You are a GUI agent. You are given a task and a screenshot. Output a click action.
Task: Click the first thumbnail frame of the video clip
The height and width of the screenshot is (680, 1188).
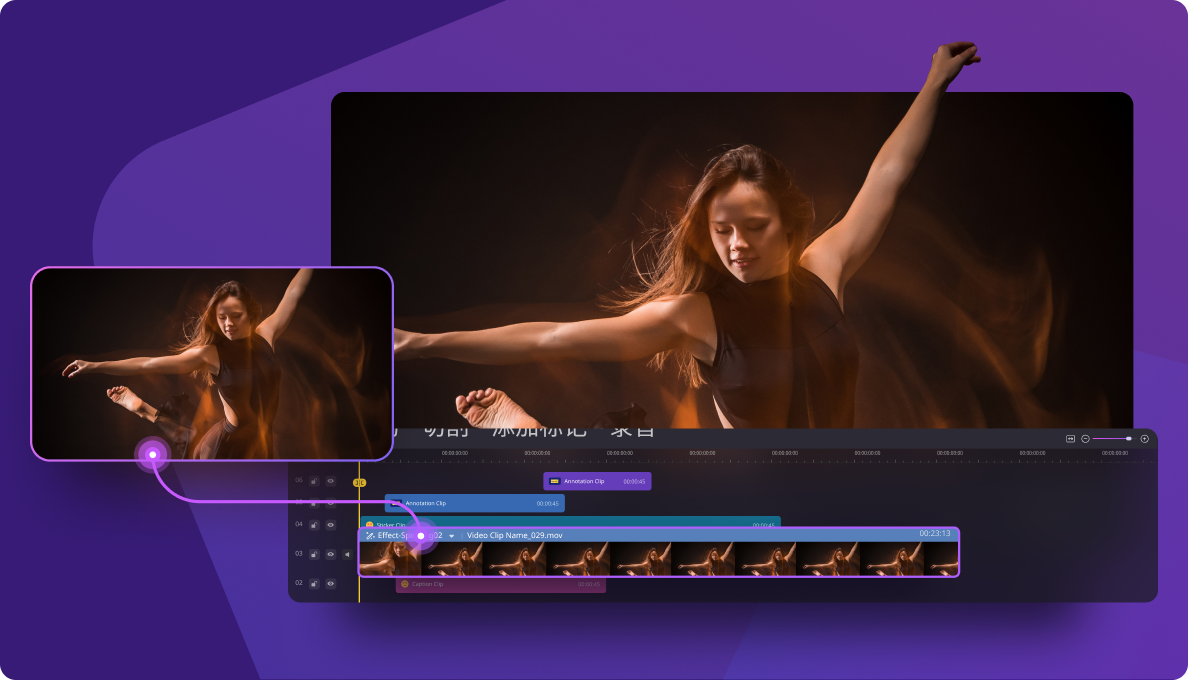pyautogui.click(x=390, y=560)
